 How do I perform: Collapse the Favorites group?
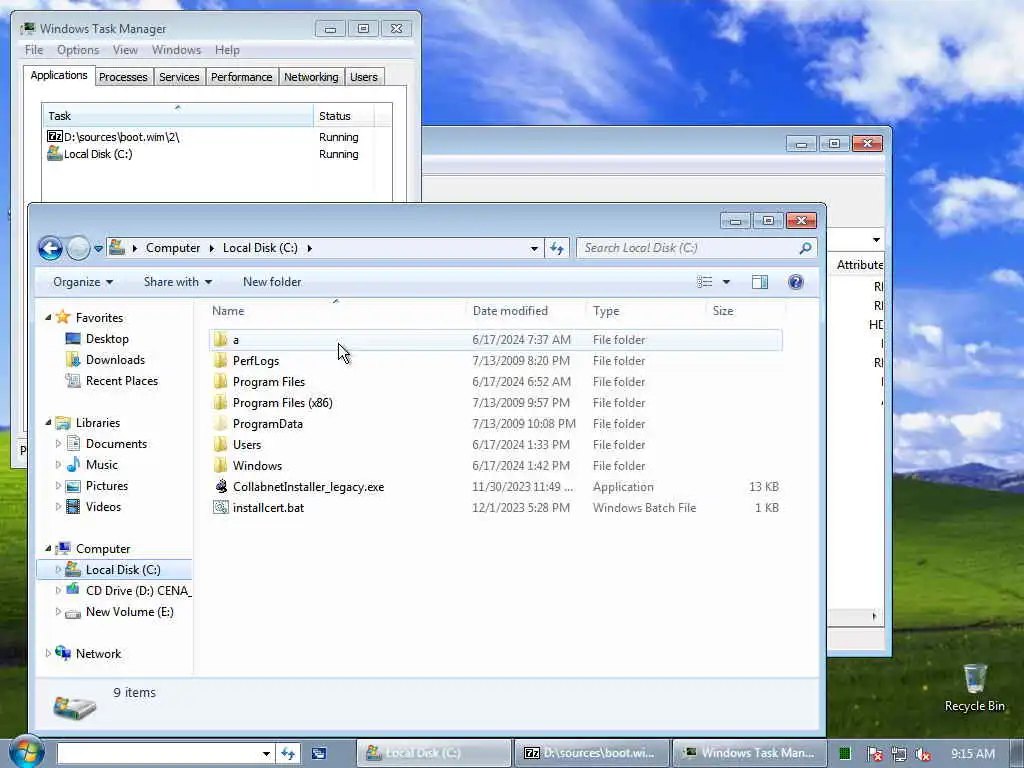coord(48,317)
